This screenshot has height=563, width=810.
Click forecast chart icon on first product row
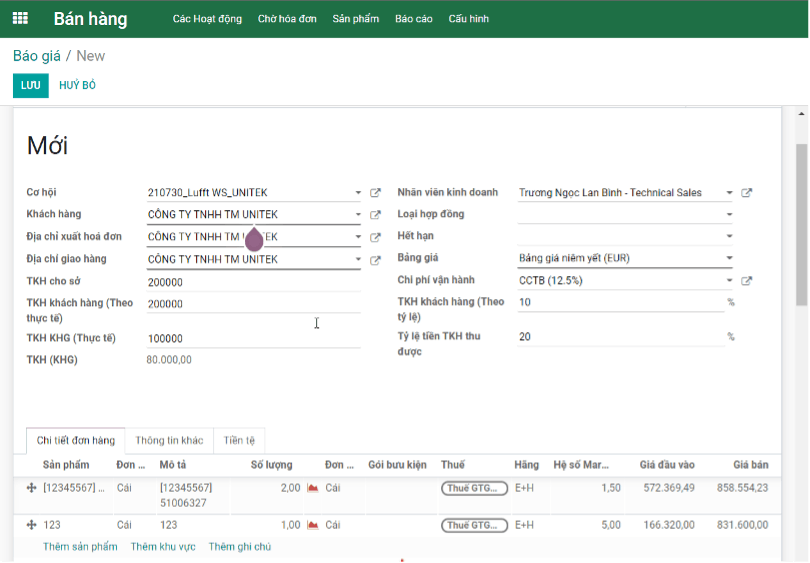click(313, 488)
